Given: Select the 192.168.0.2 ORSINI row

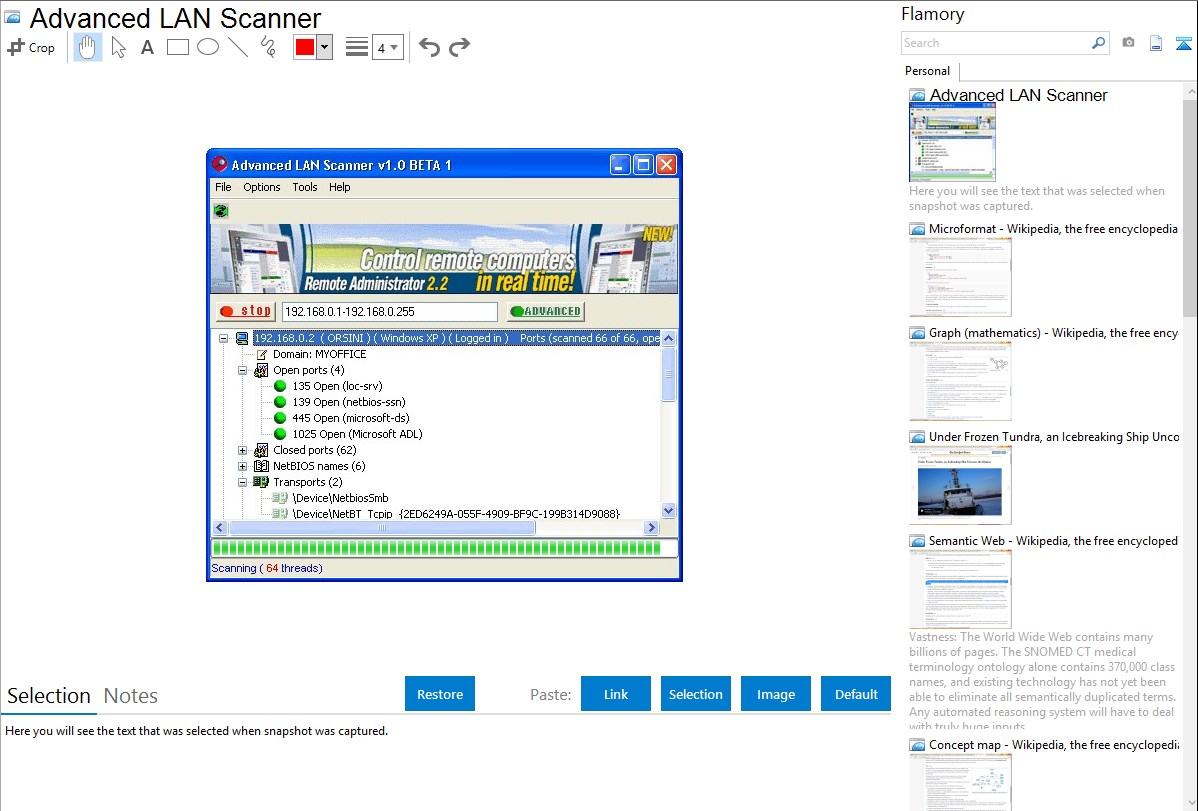Looking at the screenshot, I should coord(456,338).
